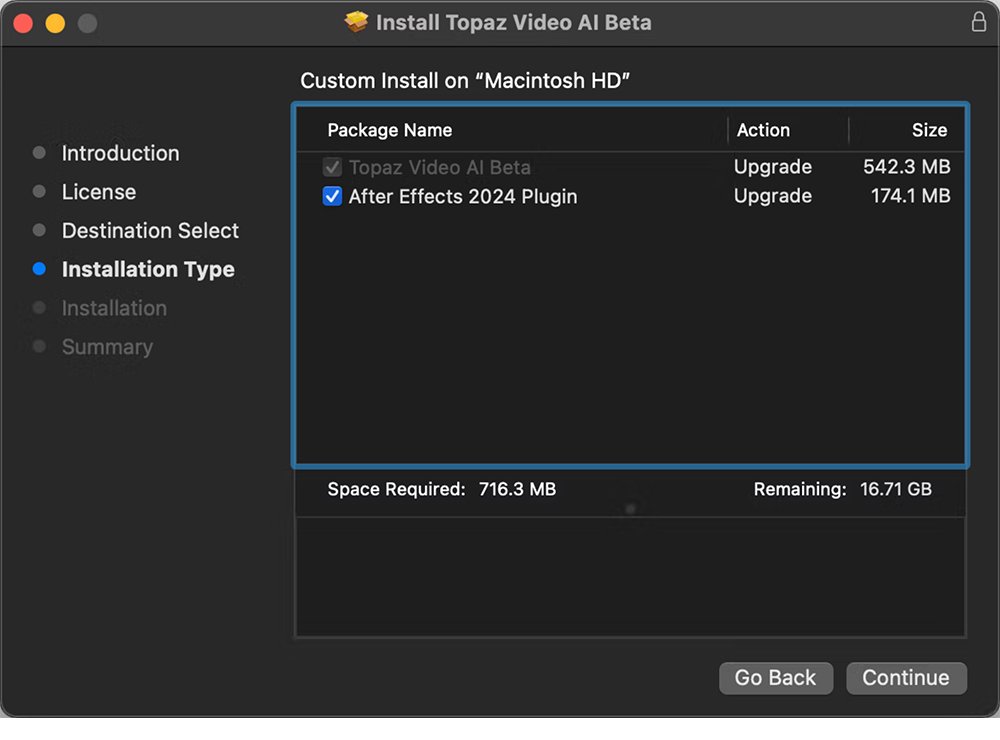Select the Topaz Video AI Beta package name
This screenshot has height=740, width=1000.
point(439,167)
